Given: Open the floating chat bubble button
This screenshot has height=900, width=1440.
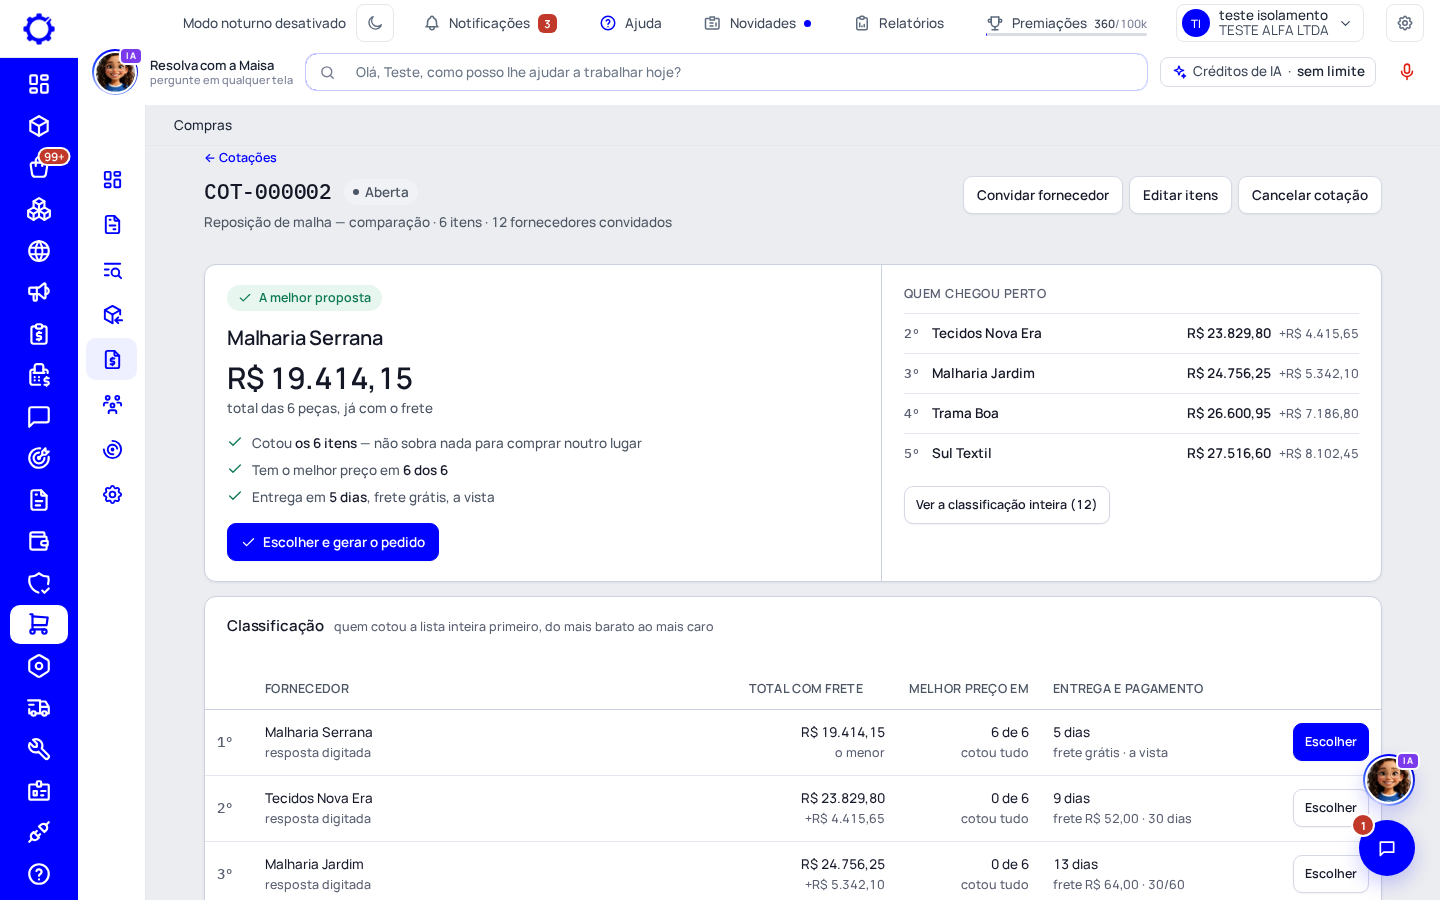Looking at the screenshot, I should tap(1387, 848).
